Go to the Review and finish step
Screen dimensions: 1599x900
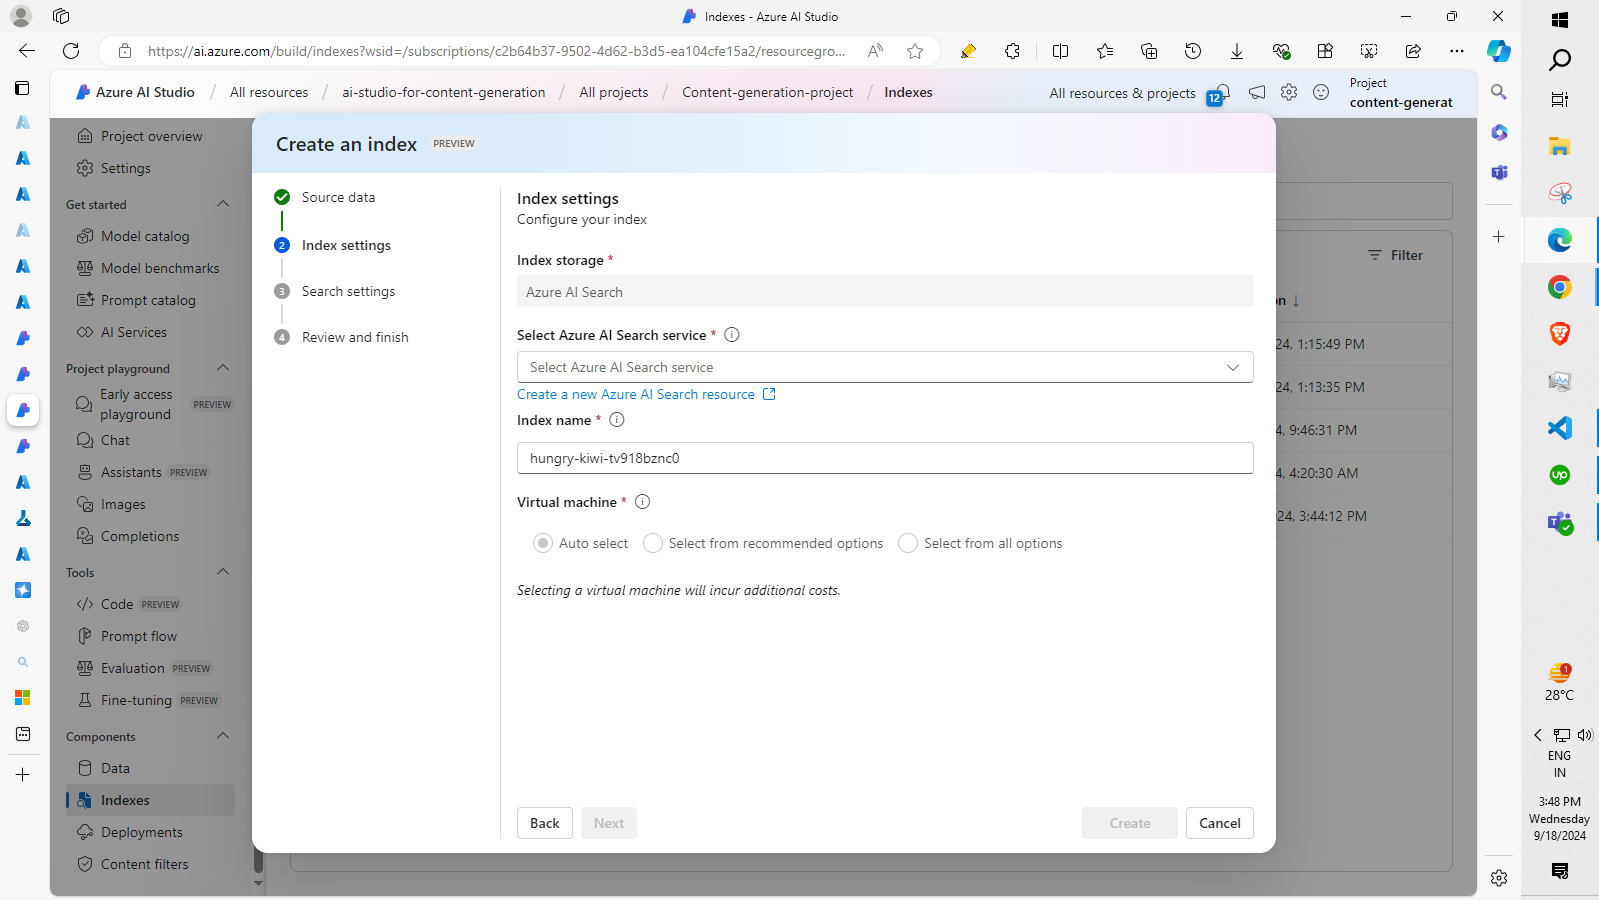(355, 337)
